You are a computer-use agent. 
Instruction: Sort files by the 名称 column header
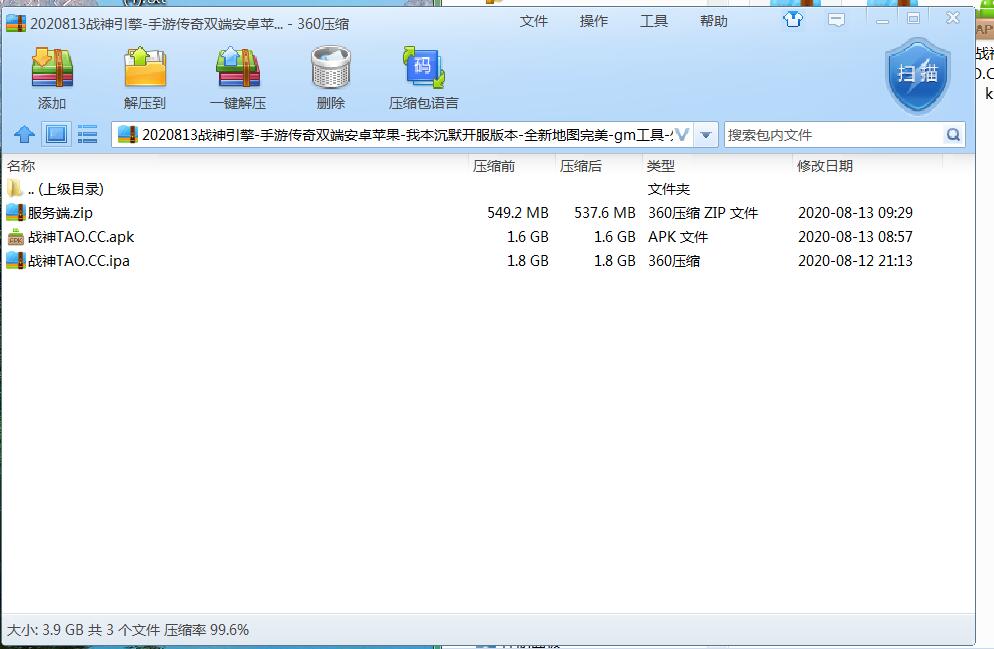21,166
